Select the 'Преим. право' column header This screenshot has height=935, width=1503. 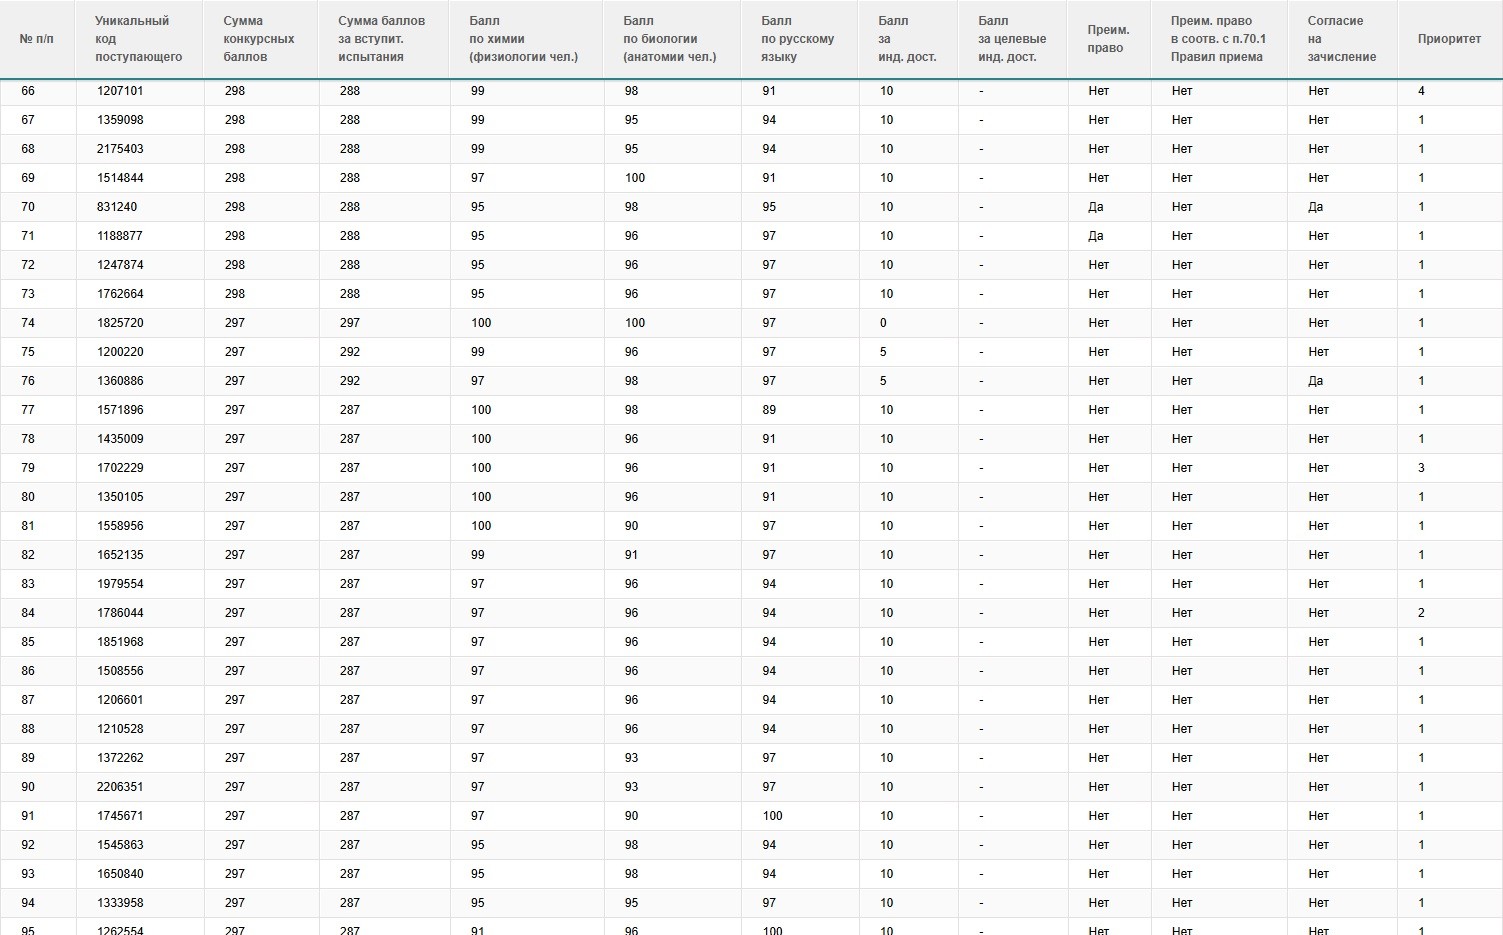1108,39
